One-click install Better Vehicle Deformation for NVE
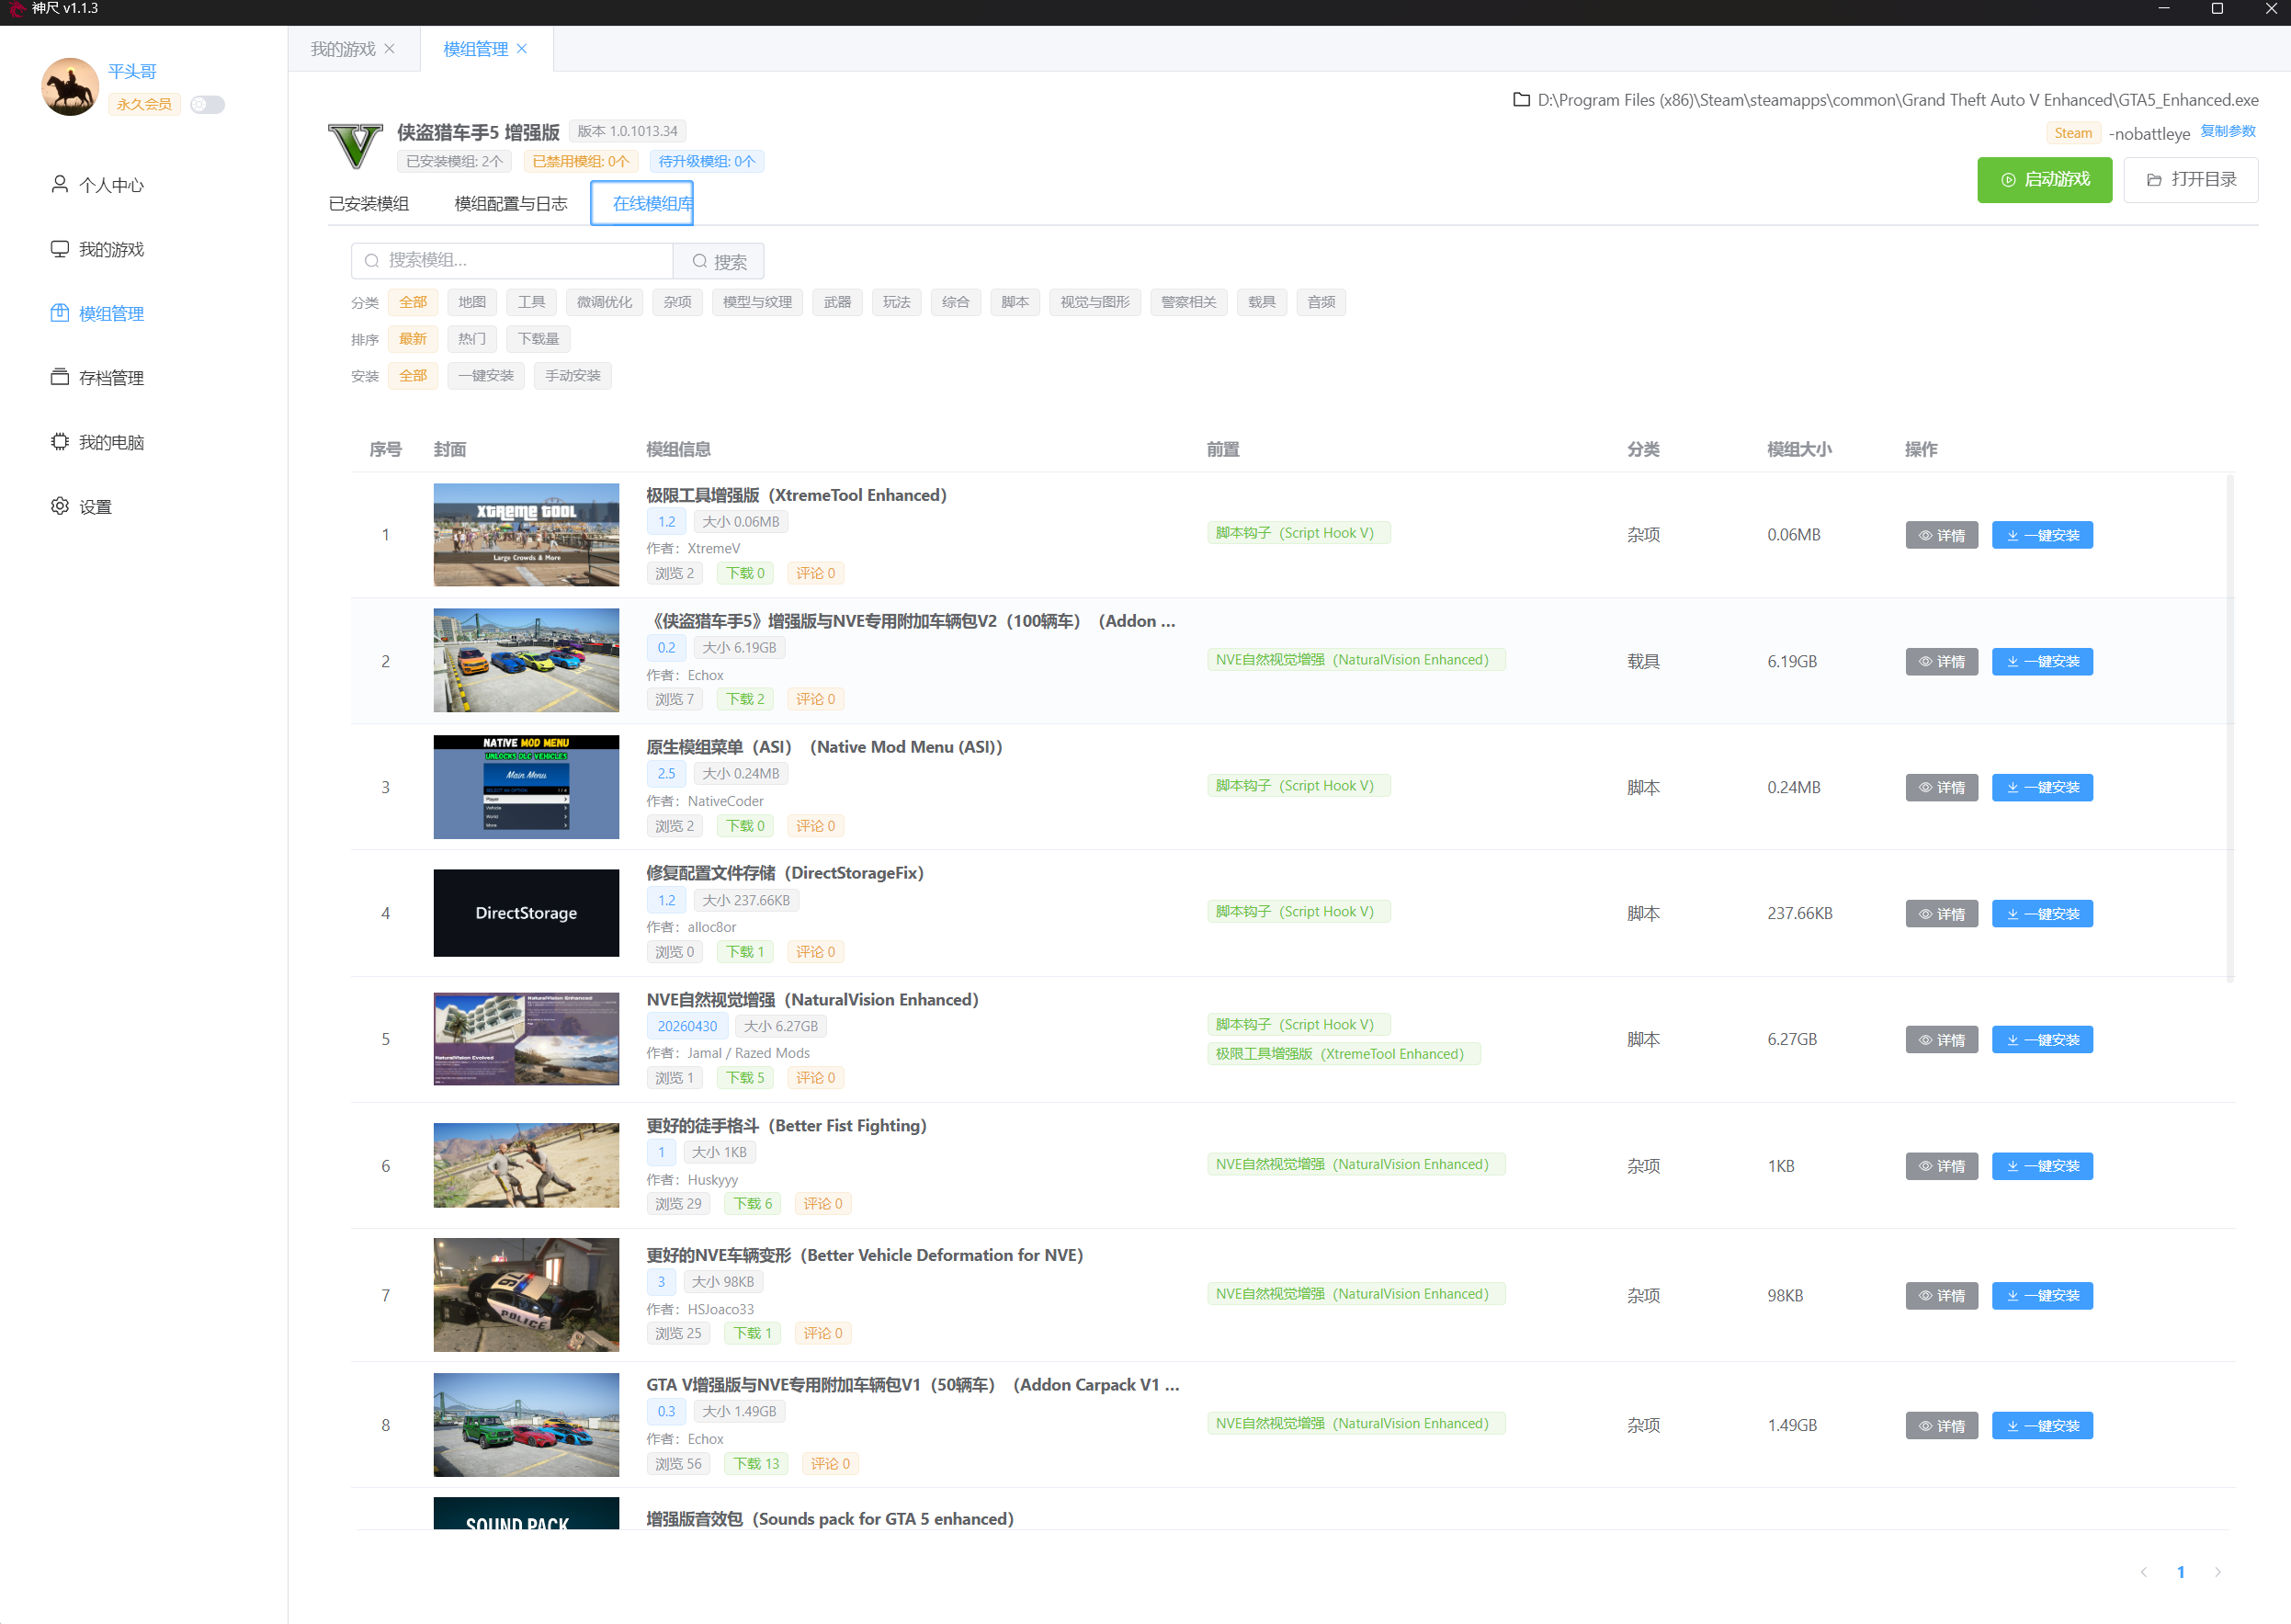This screenshot has width=2291, height=1624. tap(2042, 1296)
